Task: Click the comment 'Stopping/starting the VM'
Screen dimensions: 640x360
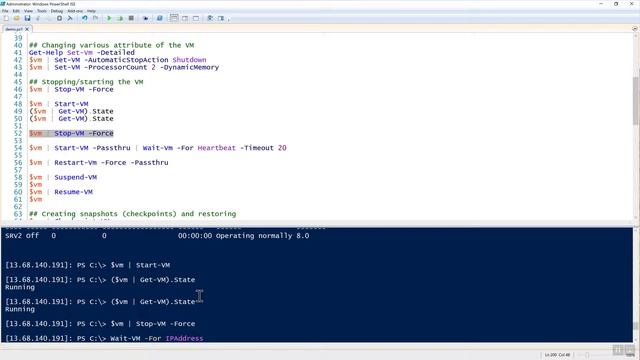Action: [93, 82]
